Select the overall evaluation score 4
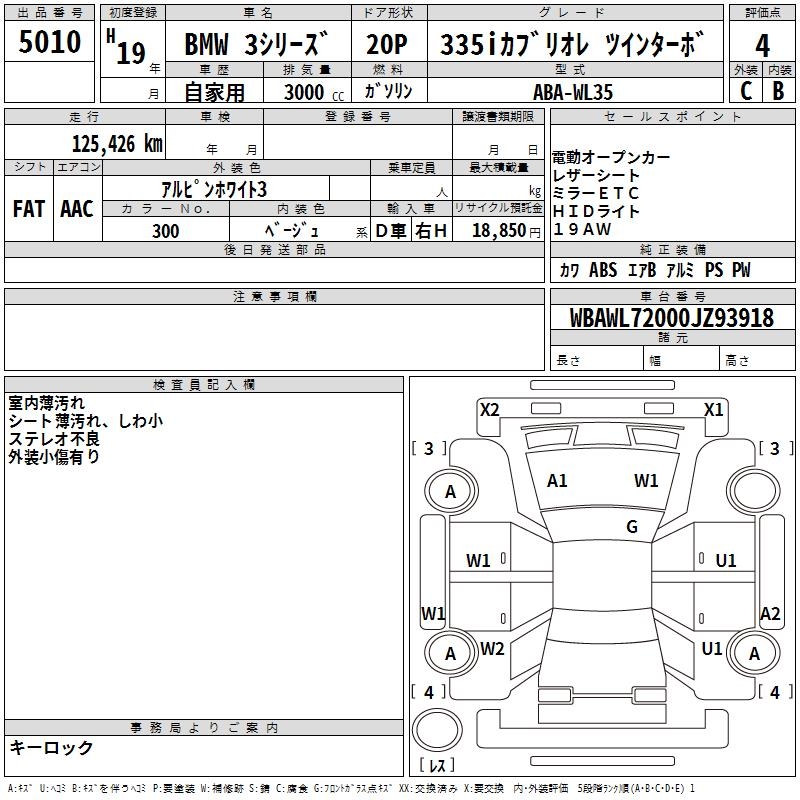Screen dimensions: 800x800 762,45
